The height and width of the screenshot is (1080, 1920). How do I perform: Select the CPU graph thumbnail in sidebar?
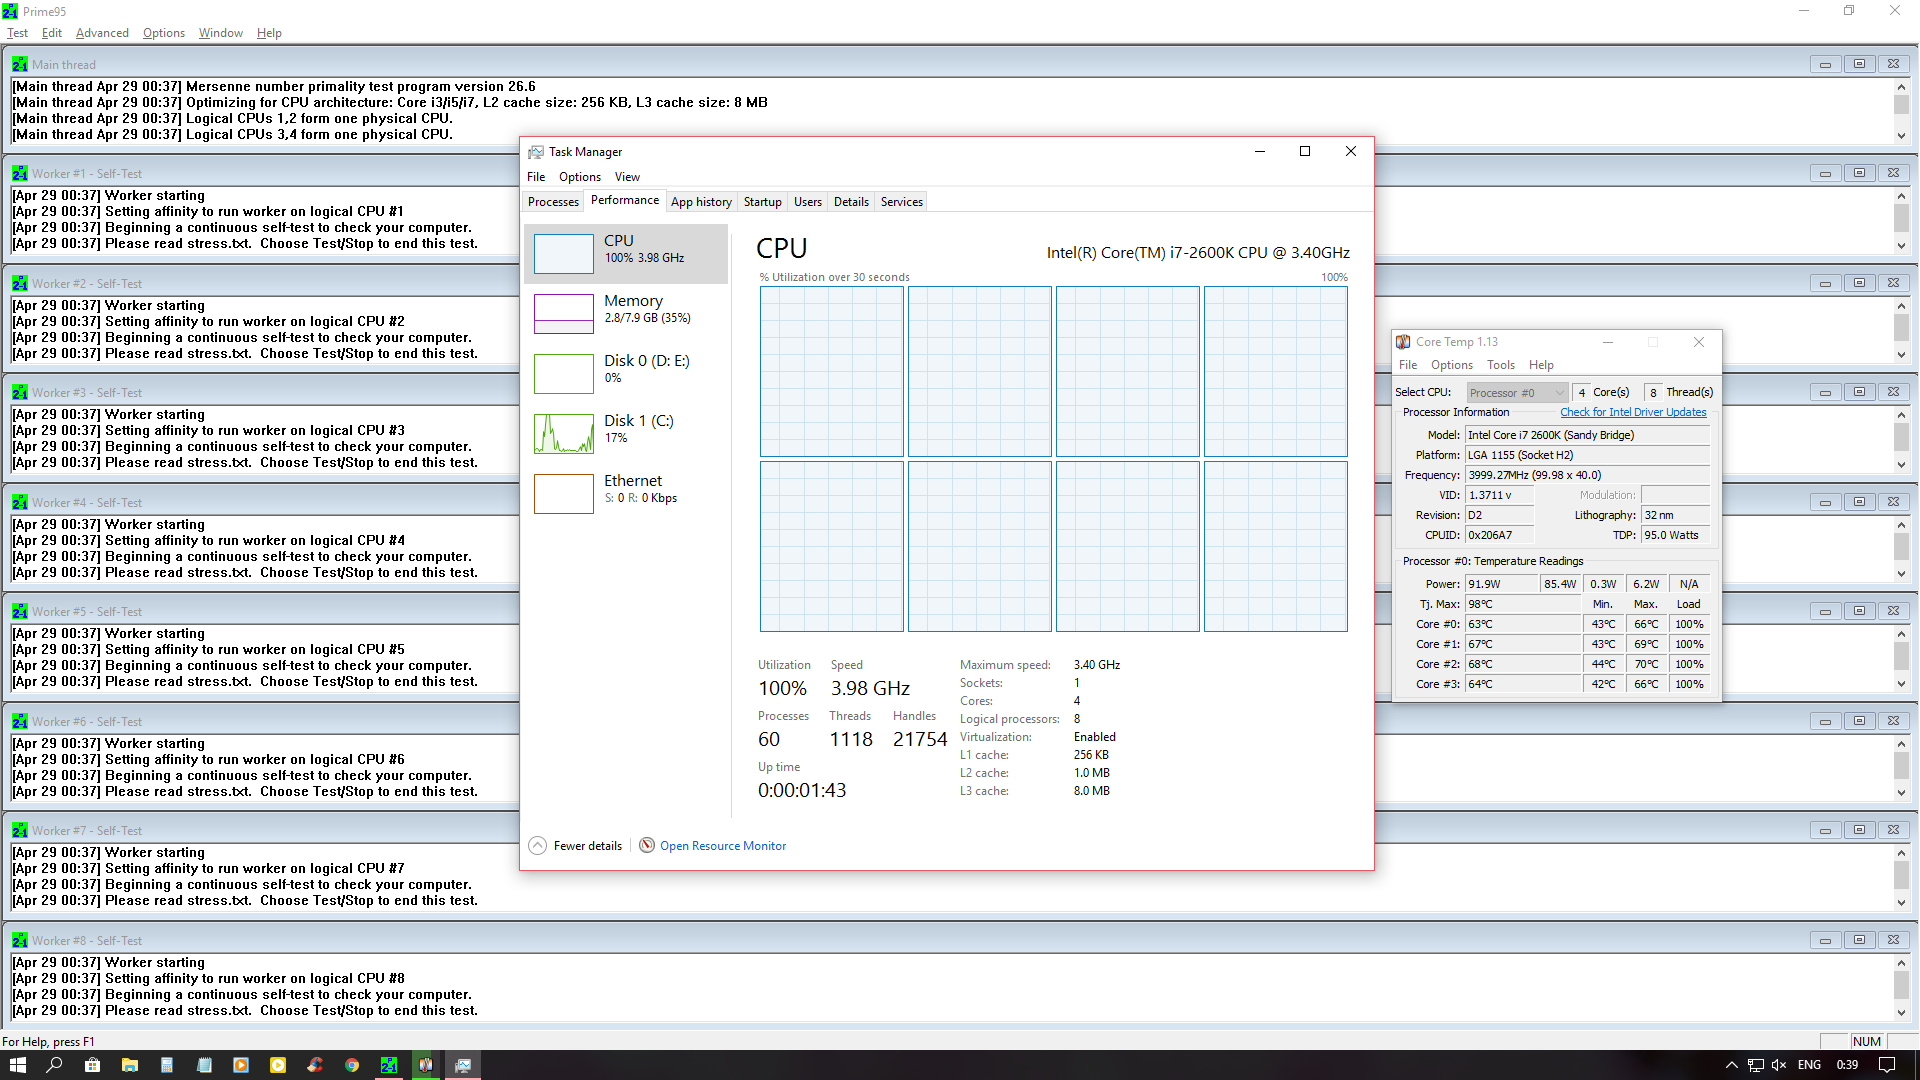click(x=564, y=253)
